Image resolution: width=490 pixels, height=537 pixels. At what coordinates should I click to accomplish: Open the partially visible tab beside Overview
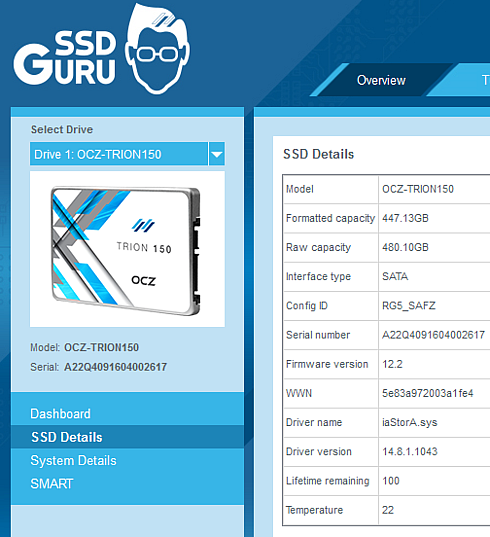(x=473, y=80)
